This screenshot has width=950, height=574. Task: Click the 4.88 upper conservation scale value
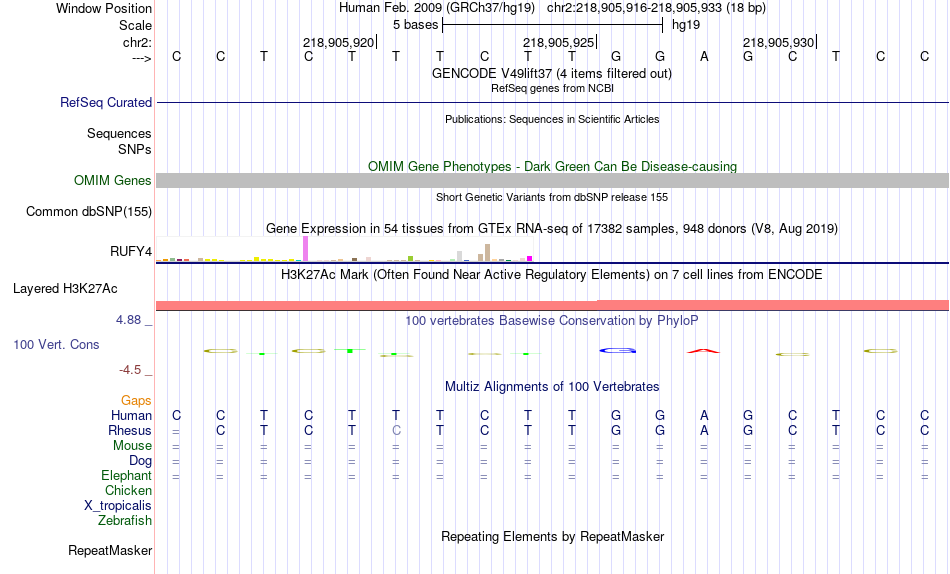(128, 320)
